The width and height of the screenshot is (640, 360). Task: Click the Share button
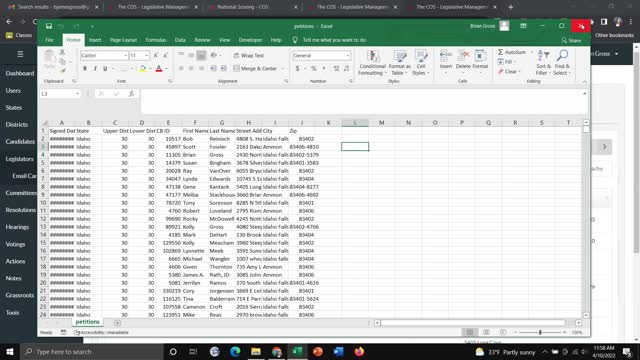coord(571,40)
